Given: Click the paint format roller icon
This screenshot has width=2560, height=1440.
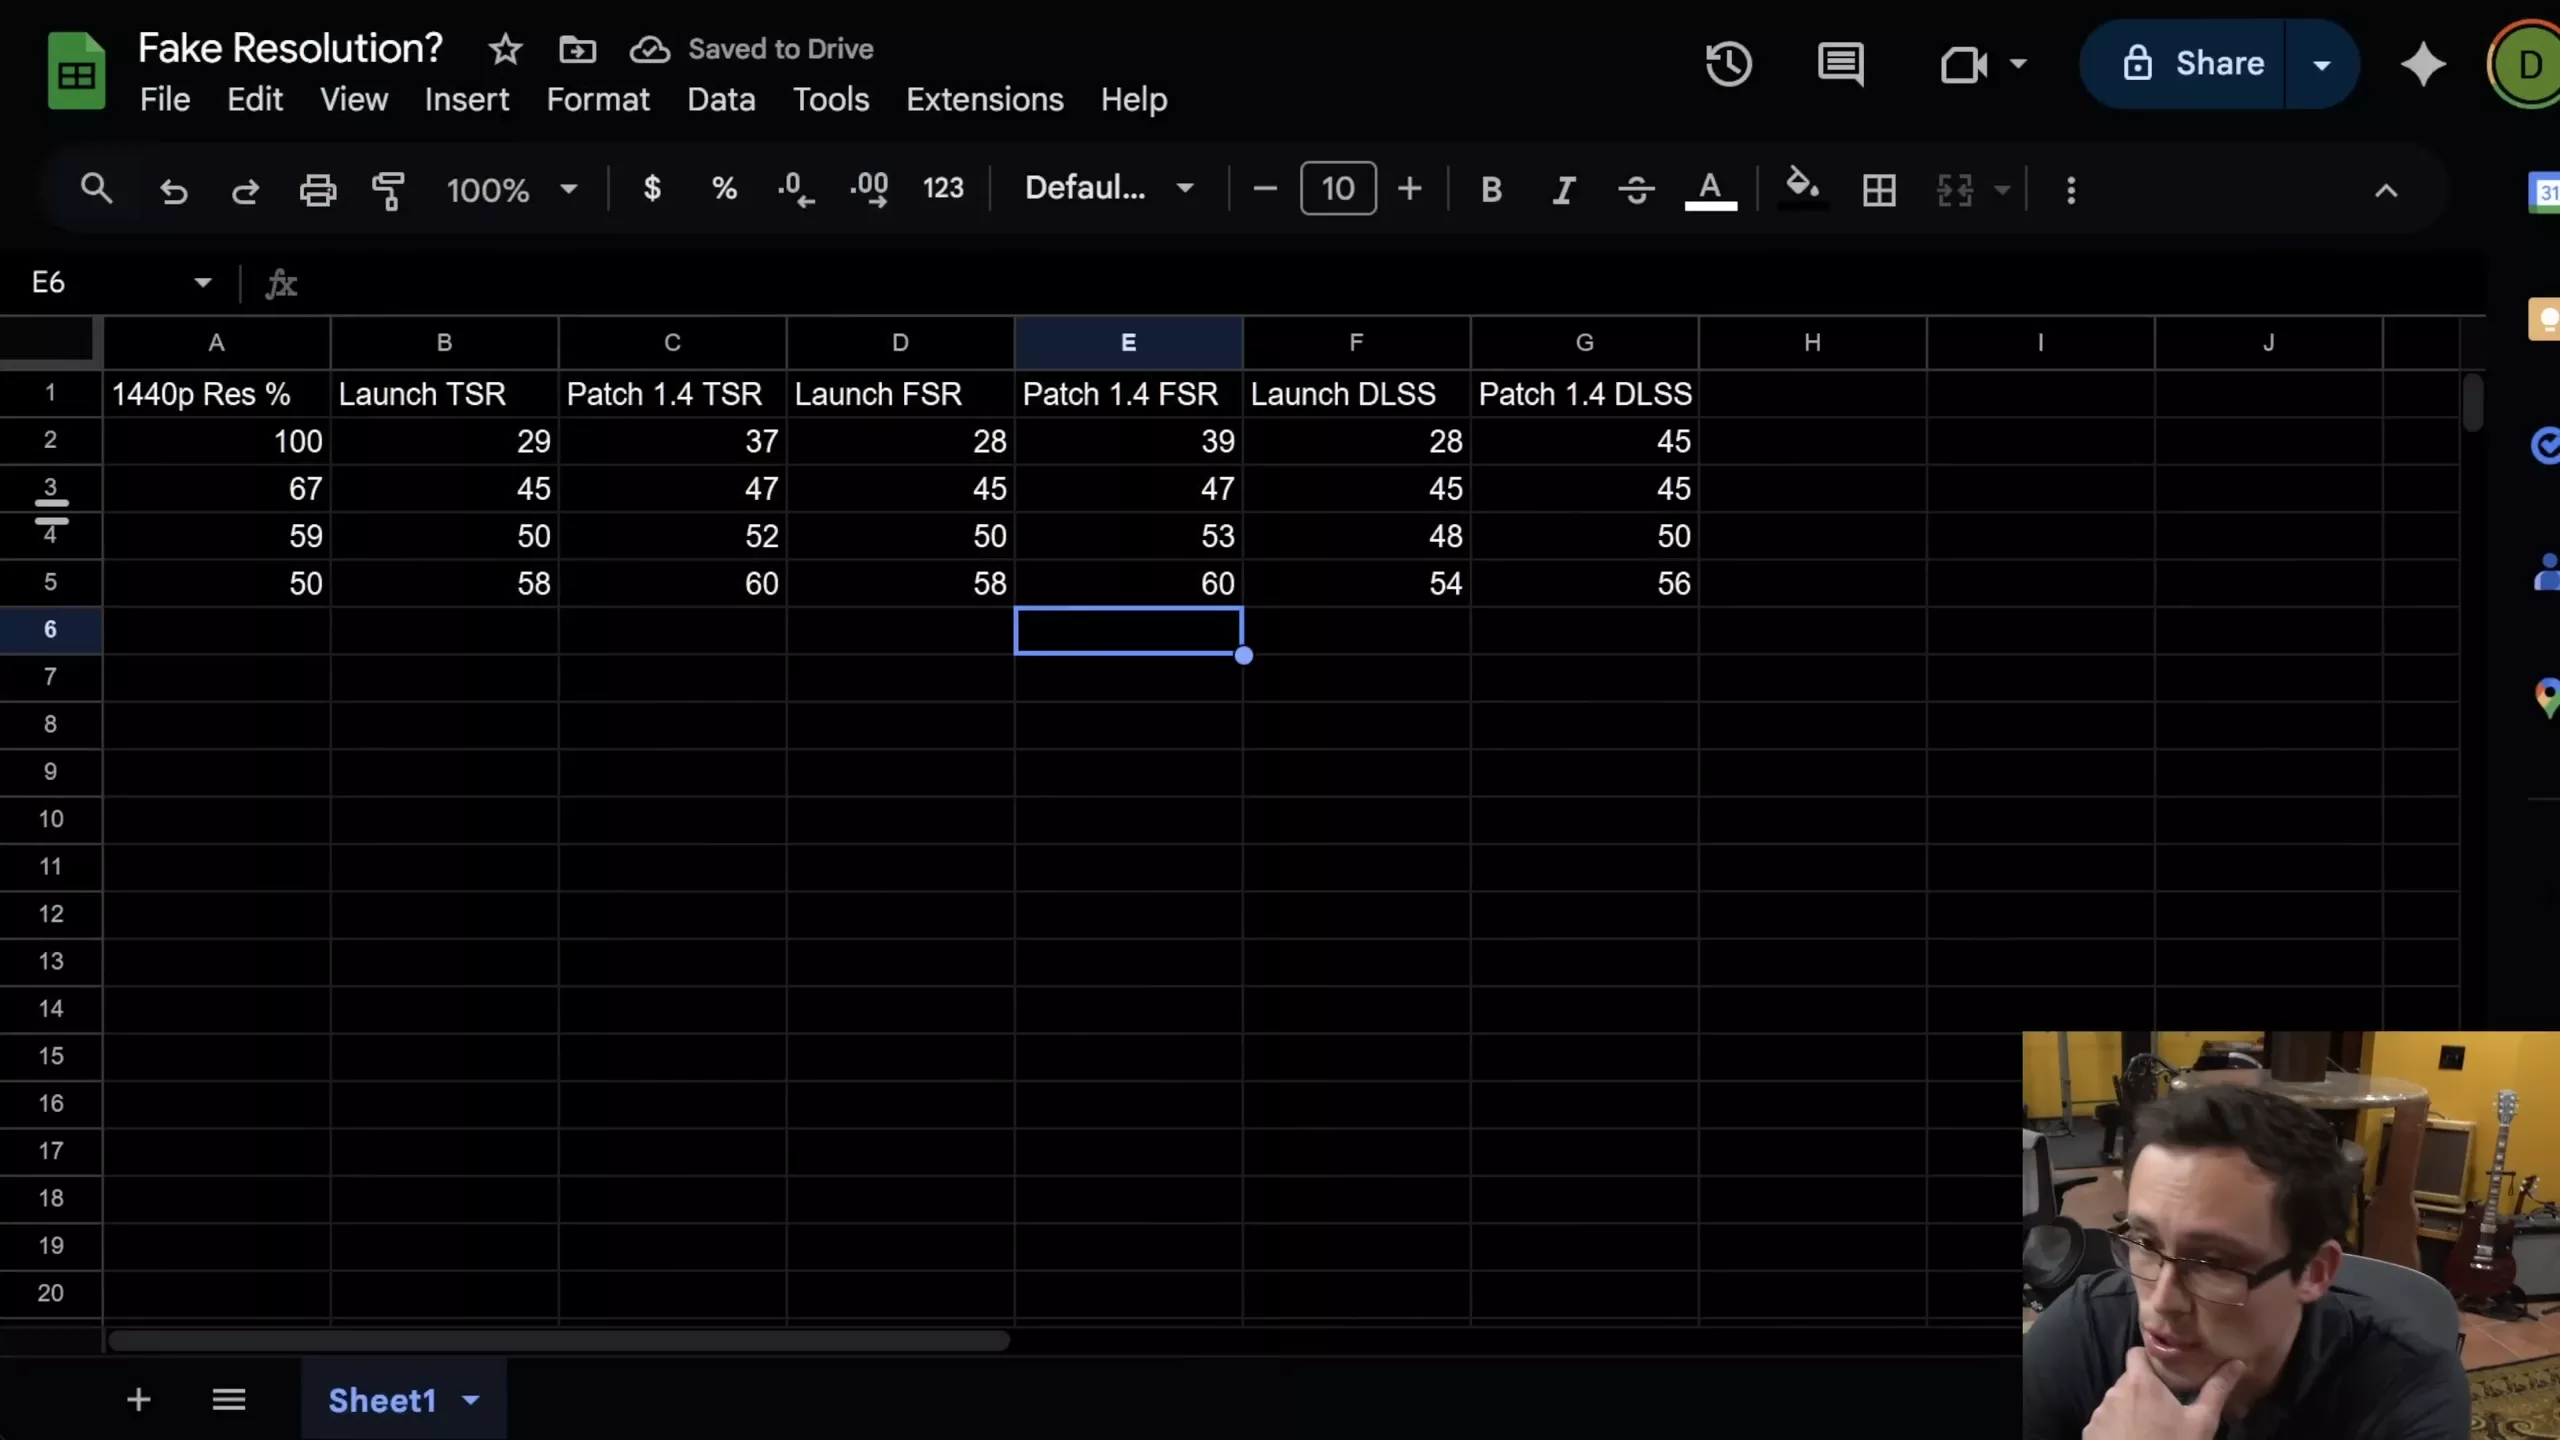Looking at the screenshot, I should (x=388, y=189).
